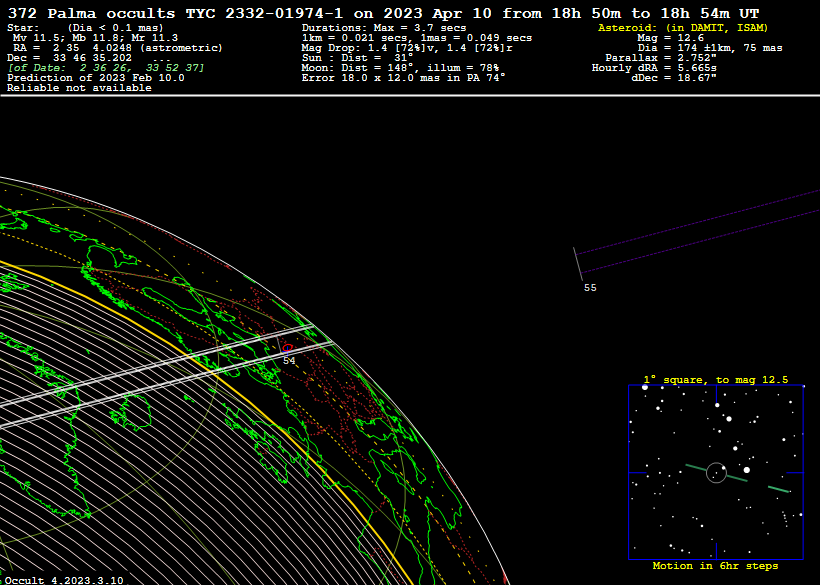Click the 'Sun : Dist = 31°' line
This screenshot has width=820, height=585.
[358, 58]
